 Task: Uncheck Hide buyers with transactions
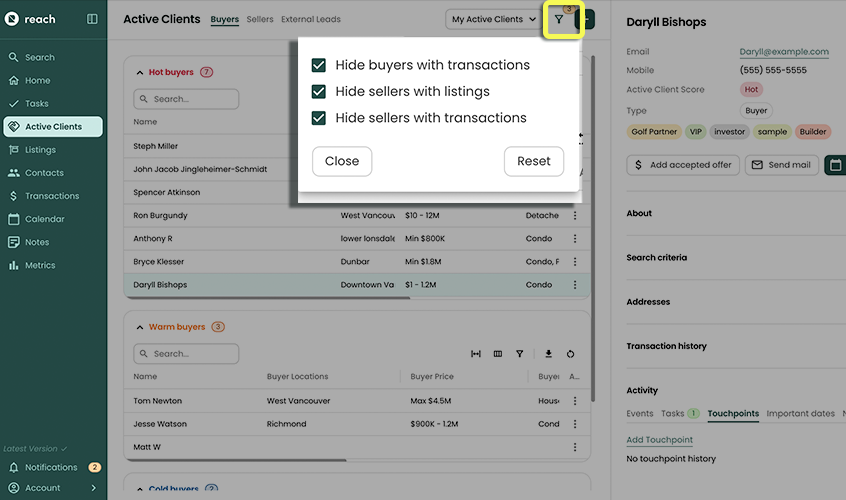tap(319, 65)
